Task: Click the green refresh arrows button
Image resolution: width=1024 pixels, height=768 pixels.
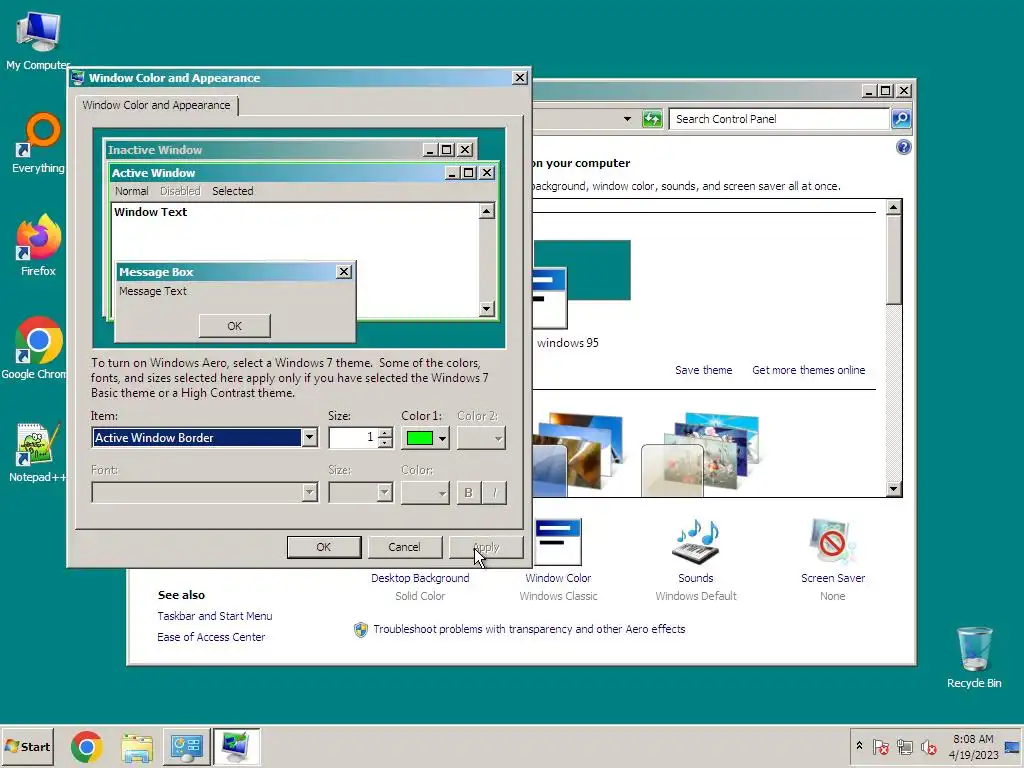Action: click(652, 119)
